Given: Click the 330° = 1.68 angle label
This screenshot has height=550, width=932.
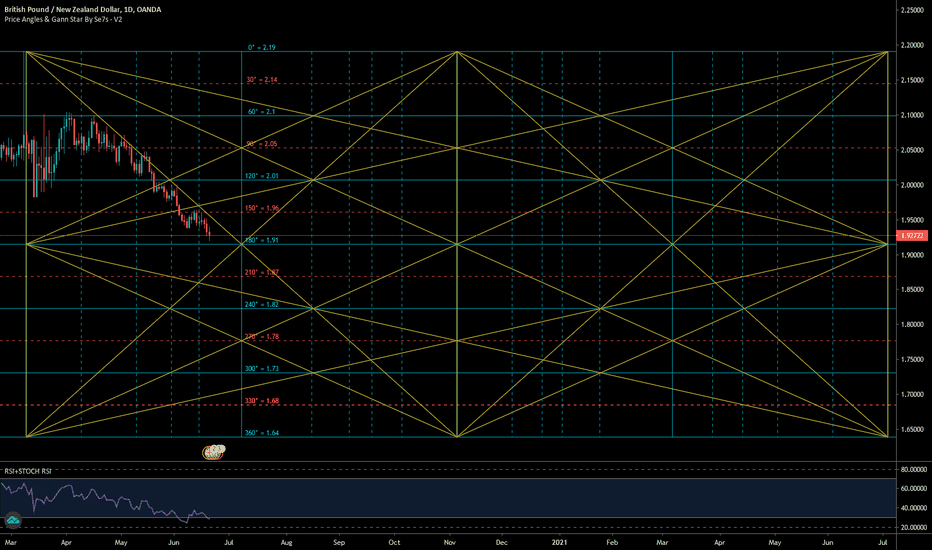Looking at the screenshot, I should (x=262, y=401).
